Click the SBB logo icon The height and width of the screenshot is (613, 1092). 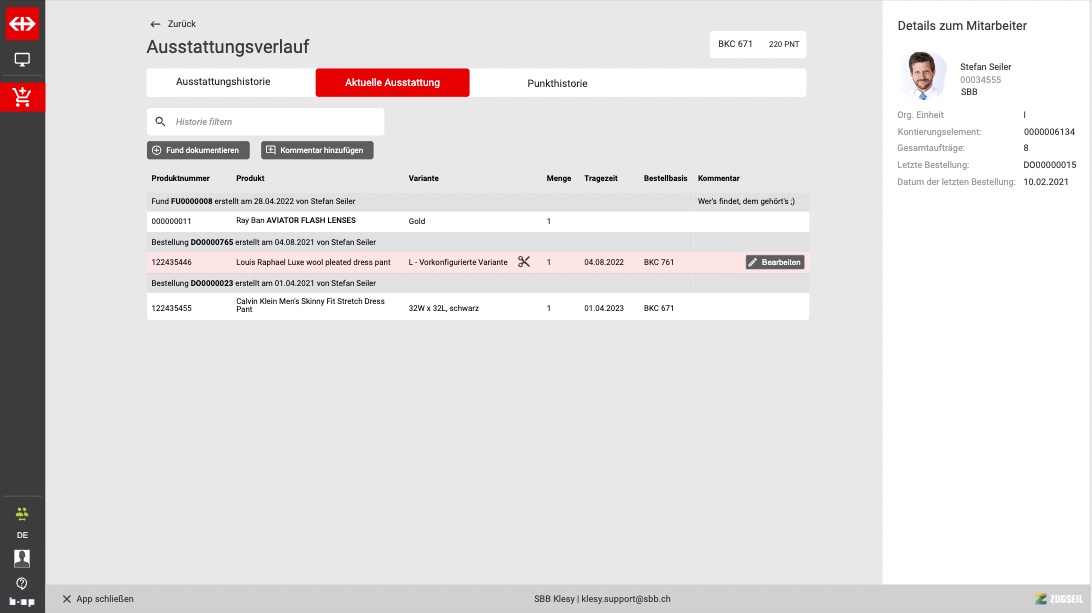click(22, 24)
